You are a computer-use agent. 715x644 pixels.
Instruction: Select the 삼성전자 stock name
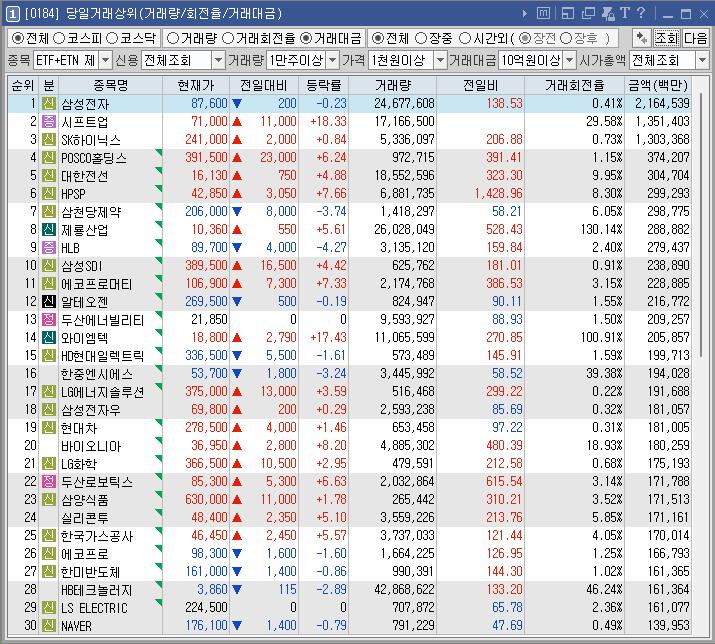click(x=85, y=104)
